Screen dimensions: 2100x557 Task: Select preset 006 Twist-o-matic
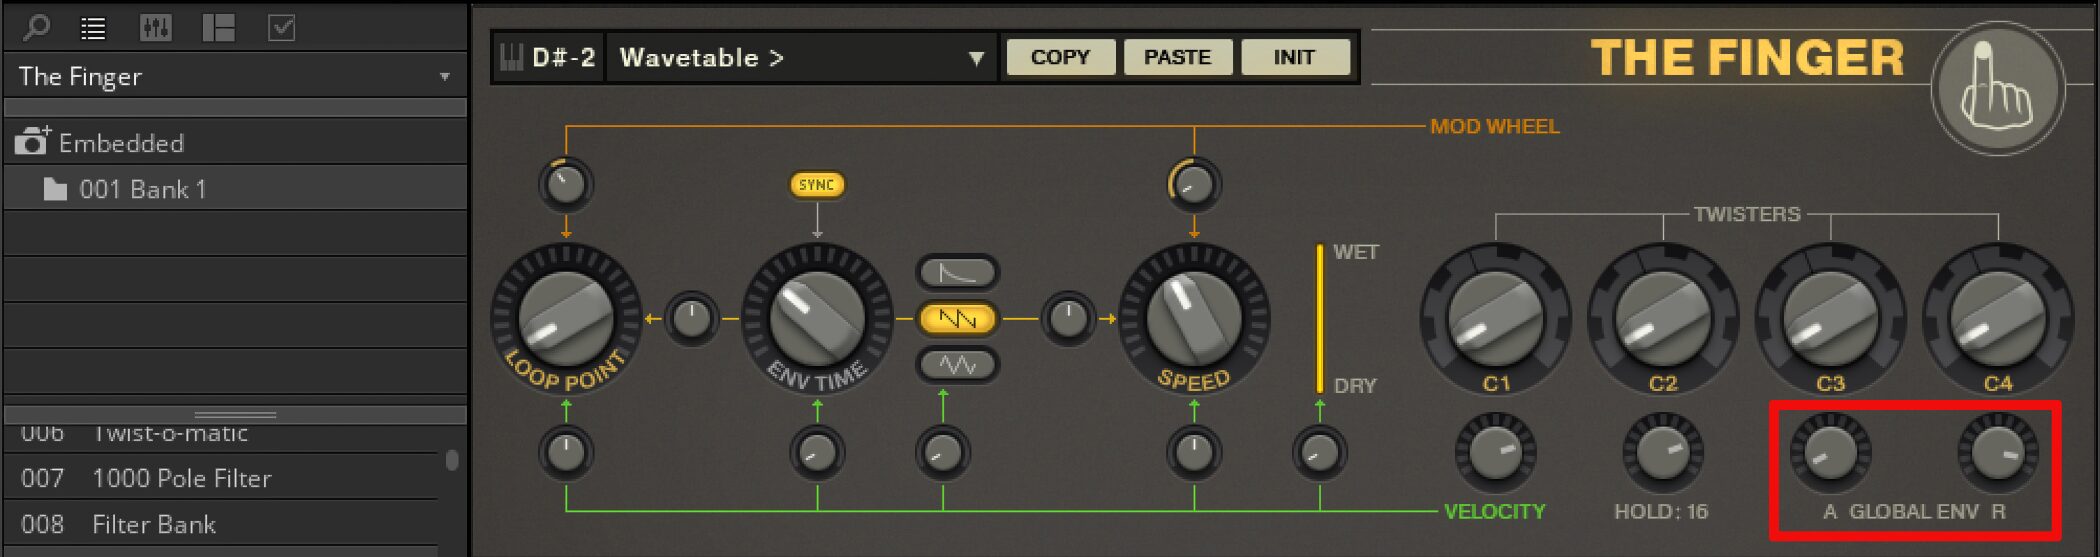point(222,434)
